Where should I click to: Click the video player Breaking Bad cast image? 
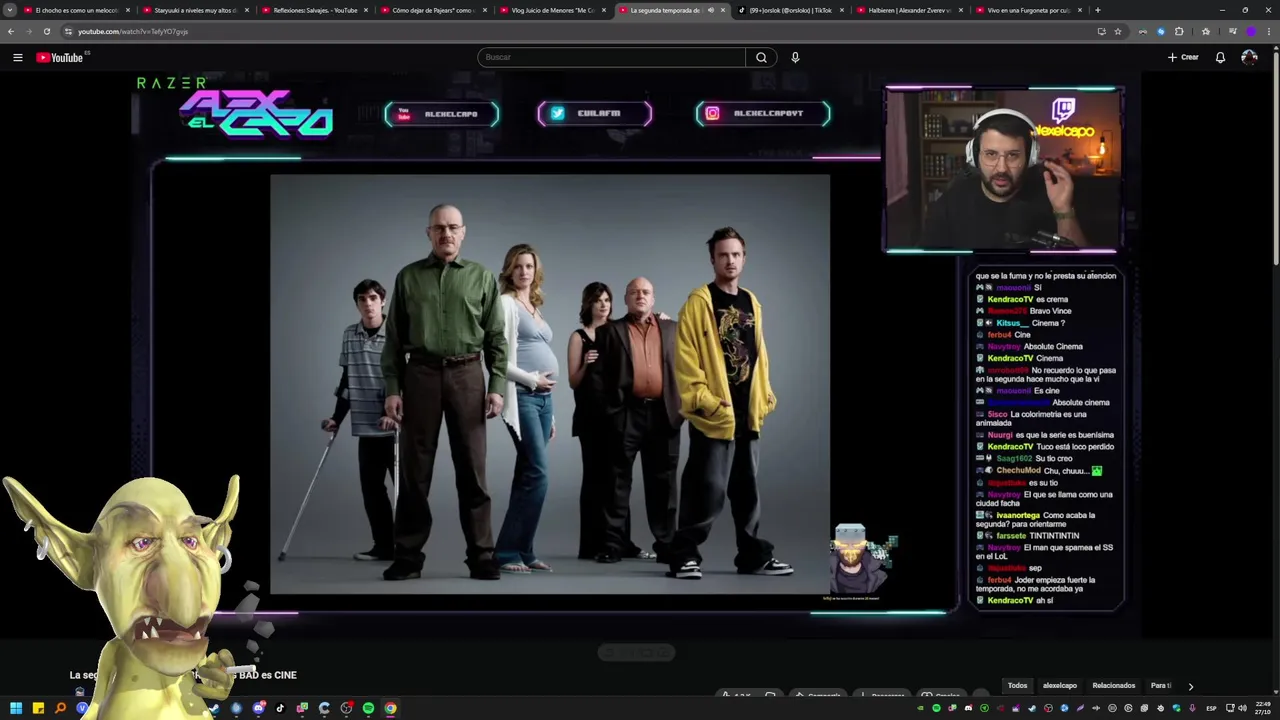(x=549, y=385)
